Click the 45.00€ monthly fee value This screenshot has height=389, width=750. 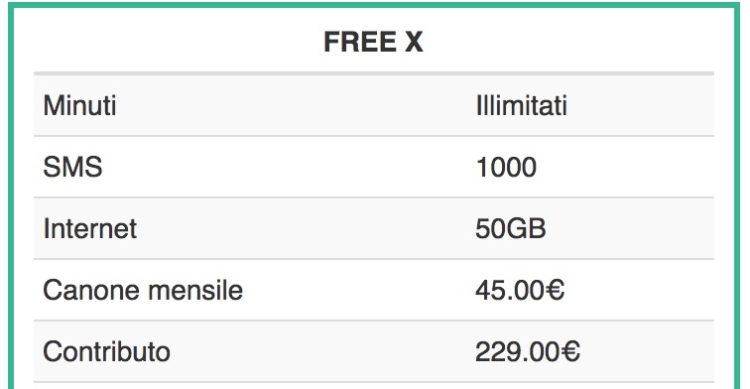coord(520,290)
